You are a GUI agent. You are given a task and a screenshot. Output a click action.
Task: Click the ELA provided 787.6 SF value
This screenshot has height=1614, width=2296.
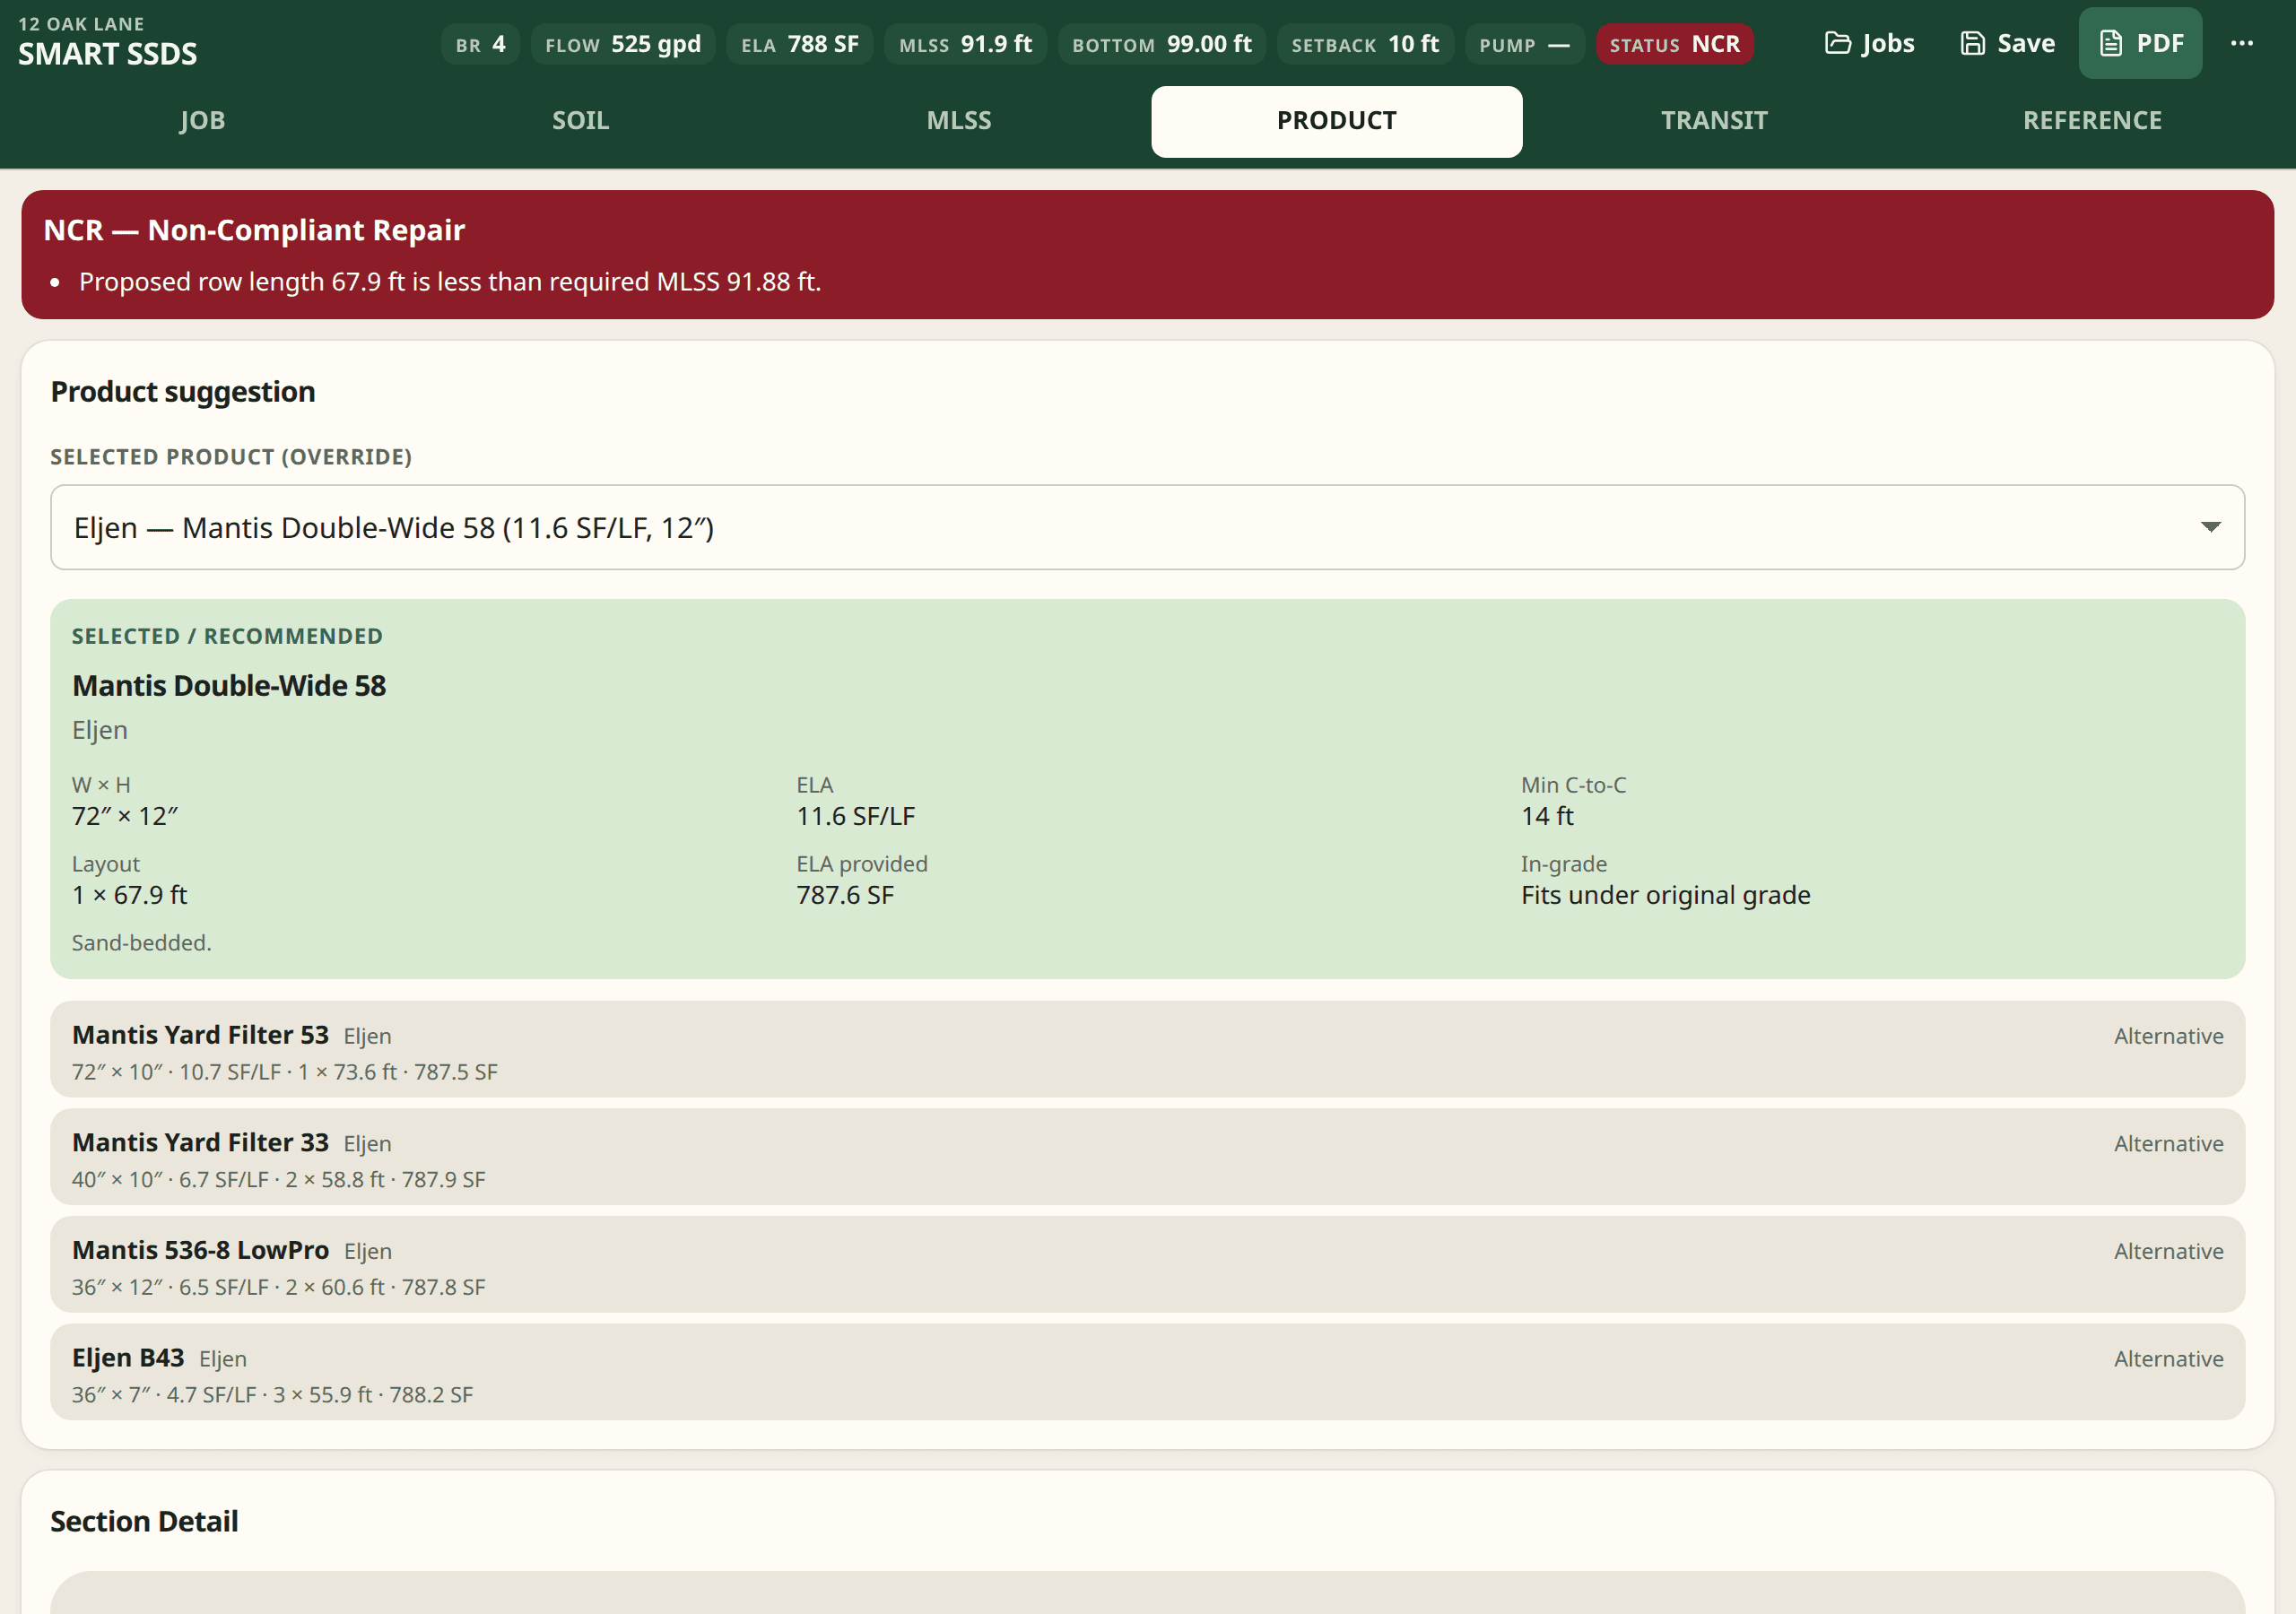pyautogui.click(x=845, y=895)
